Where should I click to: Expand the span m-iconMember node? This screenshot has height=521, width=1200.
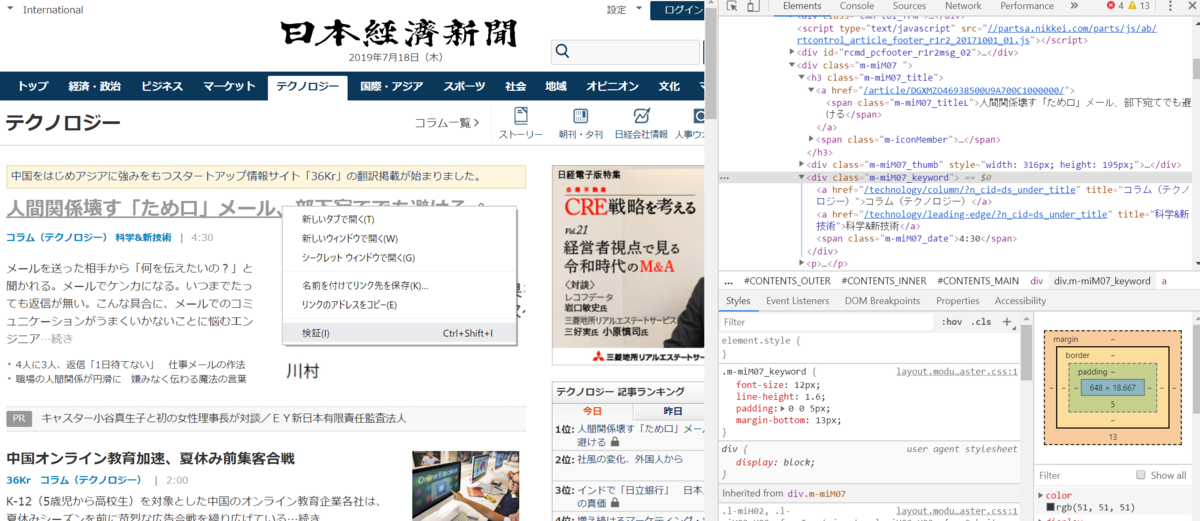click(x=811, y=140)
